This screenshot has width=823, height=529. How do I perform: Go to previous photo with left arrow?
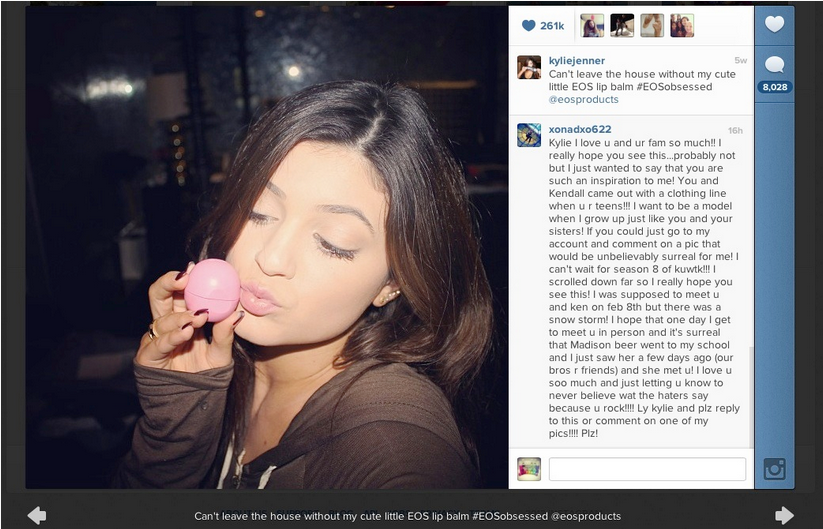coord(37,515)
